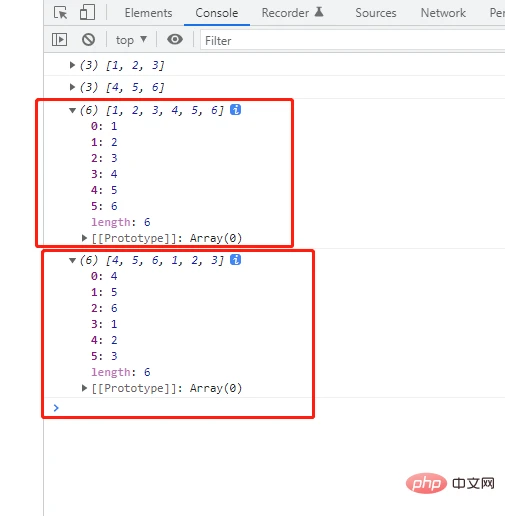Image resolution: width=505 pixels, height=516 pixels.
Task: Show the console sidebar panel
Action: point(59,40)
